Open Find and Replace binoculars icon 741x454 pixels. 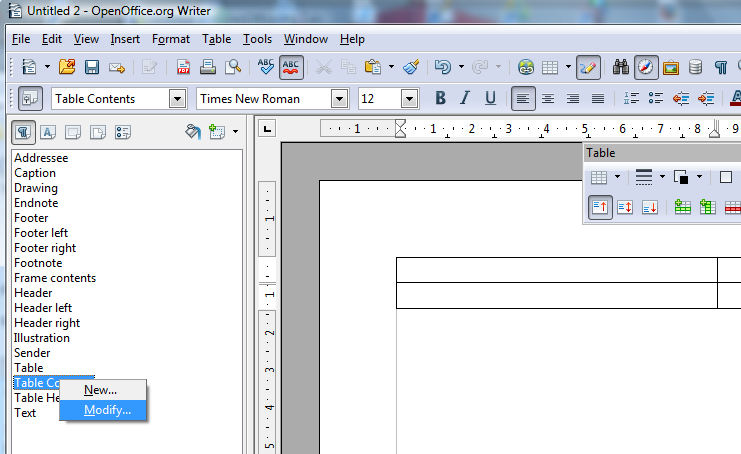(x=621, y=68)
